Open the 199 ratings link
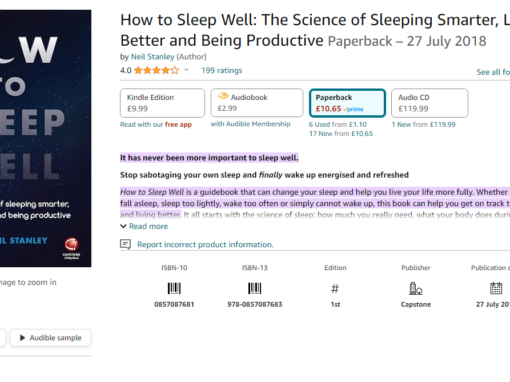Viewport: 510px width, 382px height. tap(222, 70)
